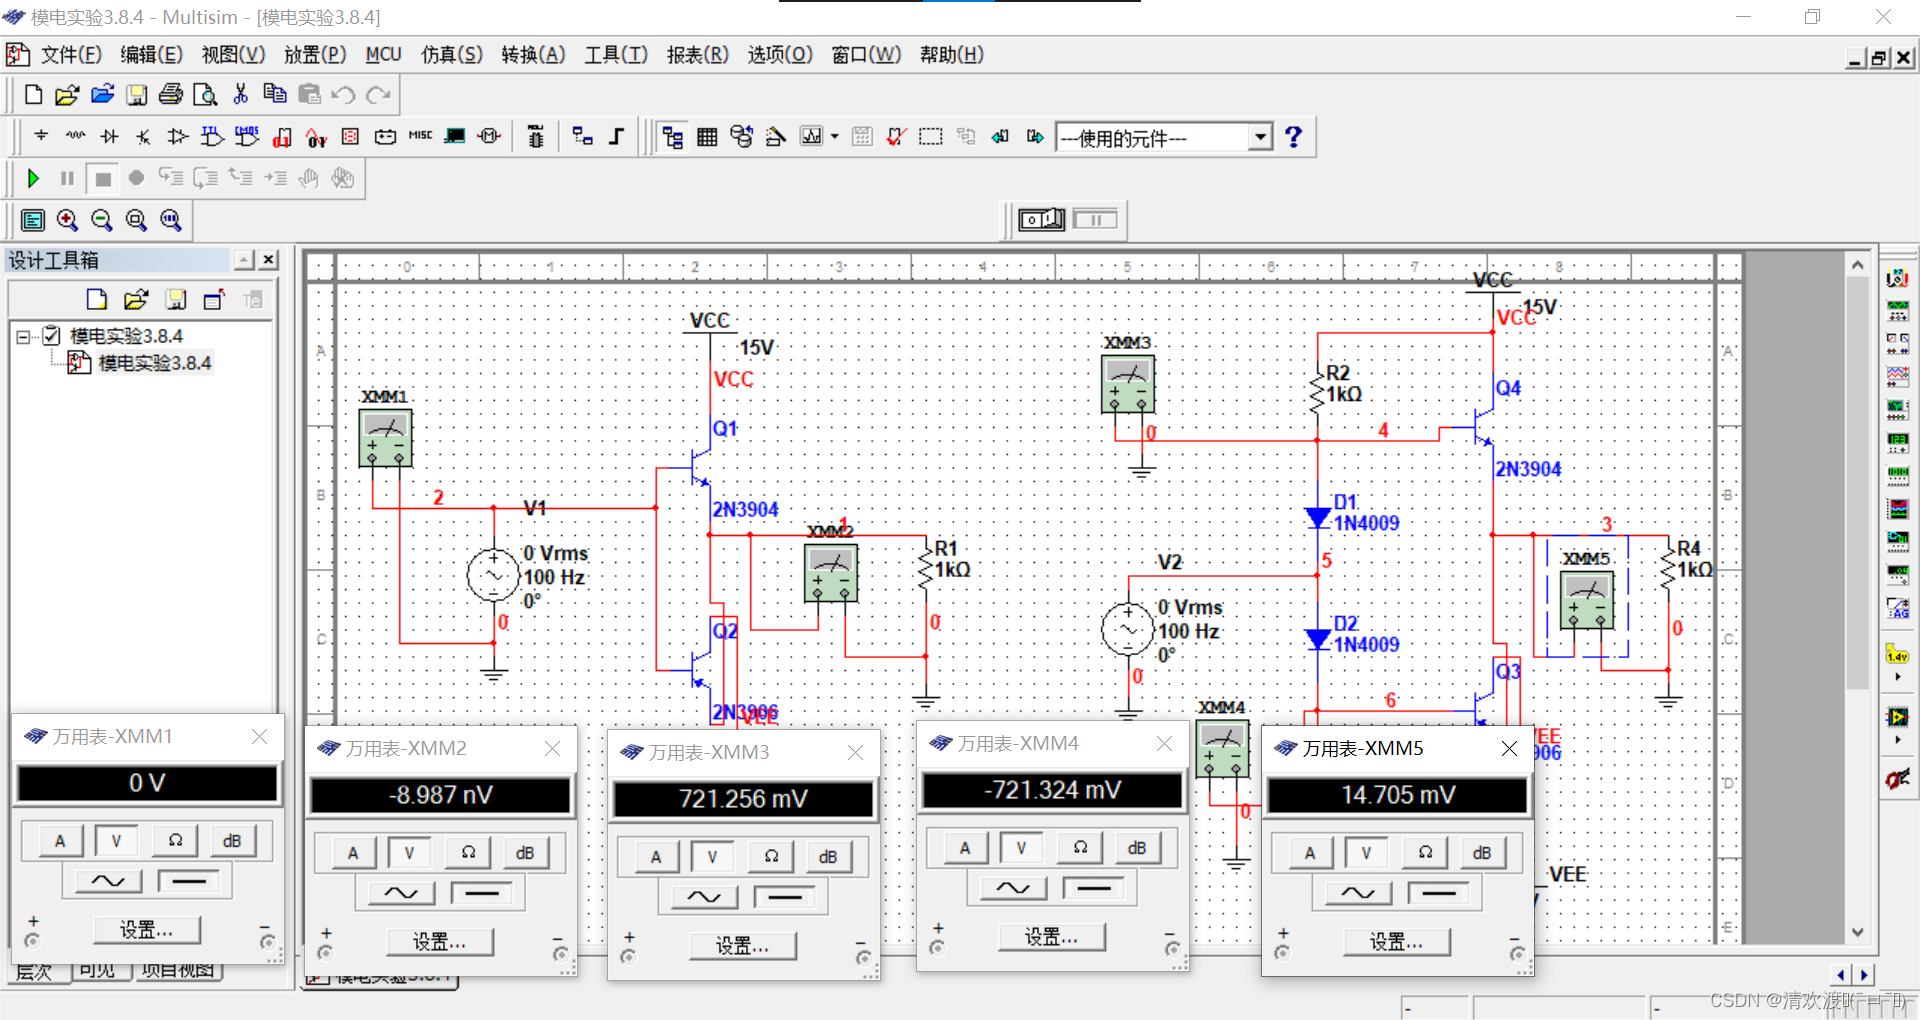Expand the grapher dropdown arrow
Image resolution: width=1920 pixels, height=1020 pixels.
pyautogui.click(x=835, y=137)
